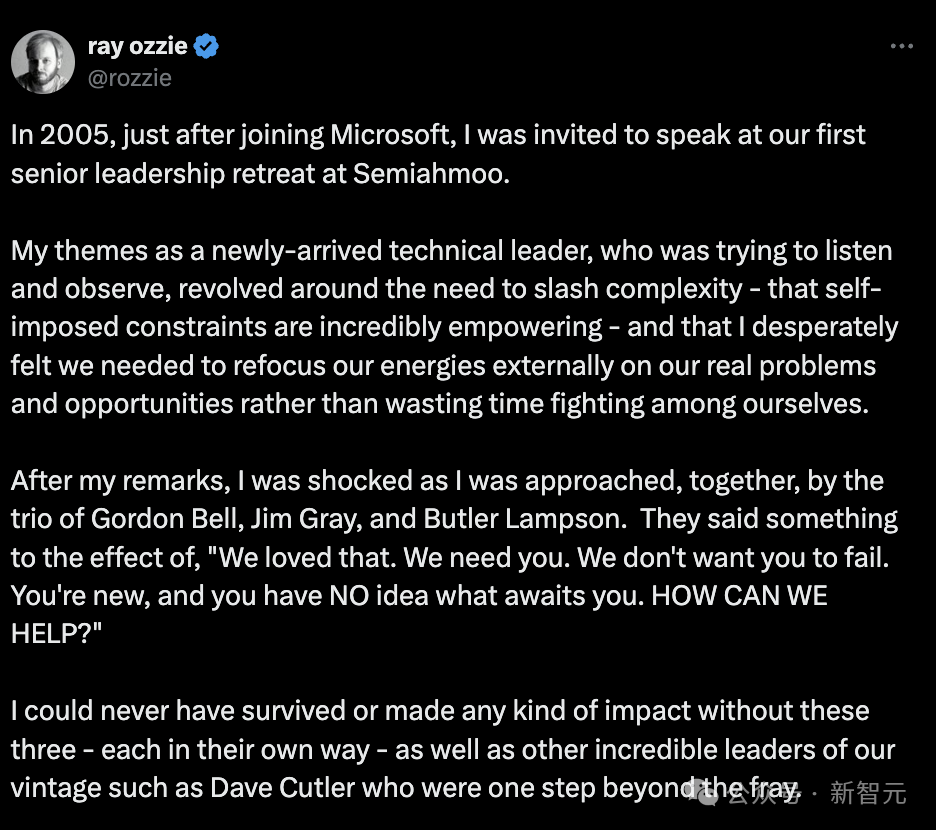Click the word "Microsoft" in the first line
Viewport: 936px width, 830px height.
459,135
